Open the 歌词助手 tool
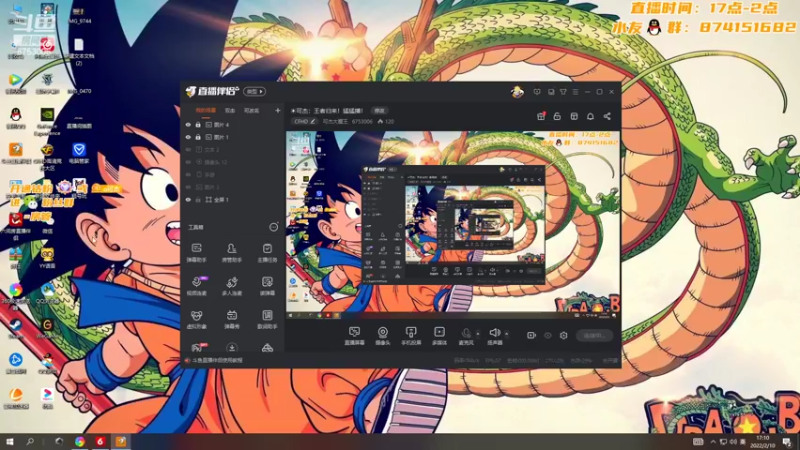The width and height of the screenshot is (800, 450). click(x=267, y=319)
